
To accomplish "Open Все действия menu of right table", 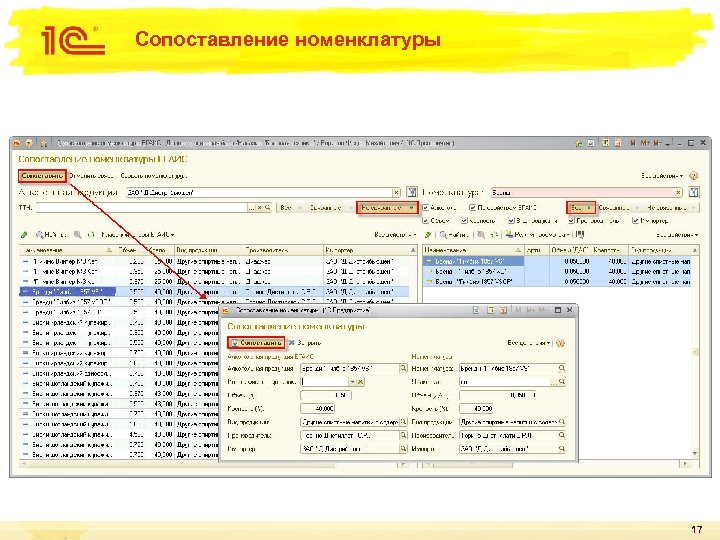I will pyautogui.click(x=677, y=235).
